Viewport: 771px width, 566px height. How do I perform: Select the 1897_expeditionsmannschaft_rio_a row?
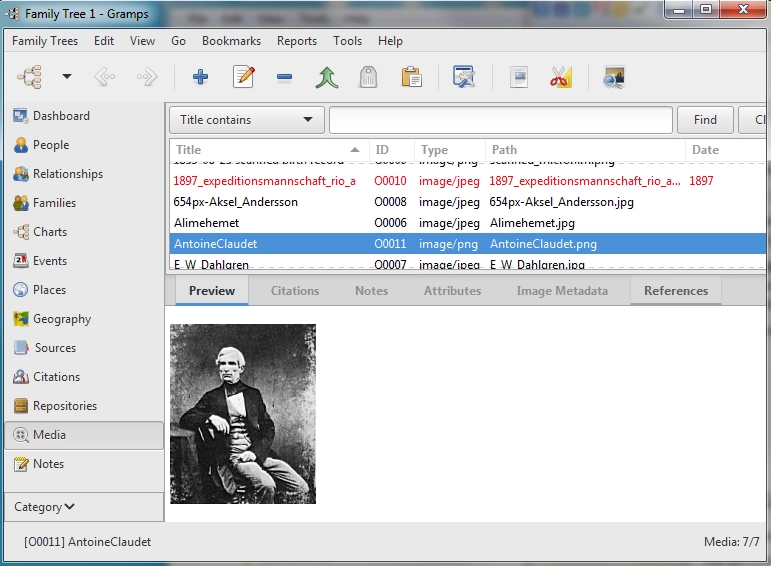pos(467,181)
